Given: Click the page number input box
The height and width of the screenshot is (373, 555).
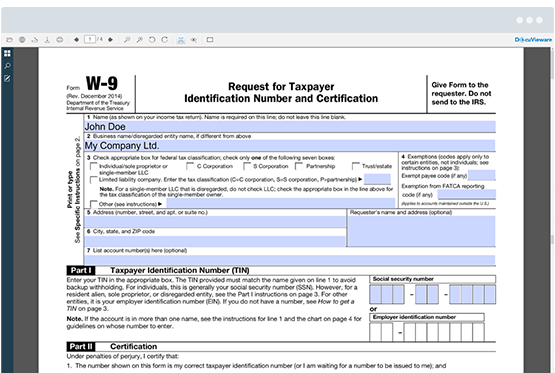Looking at the screenshot, I should (90, 39).
